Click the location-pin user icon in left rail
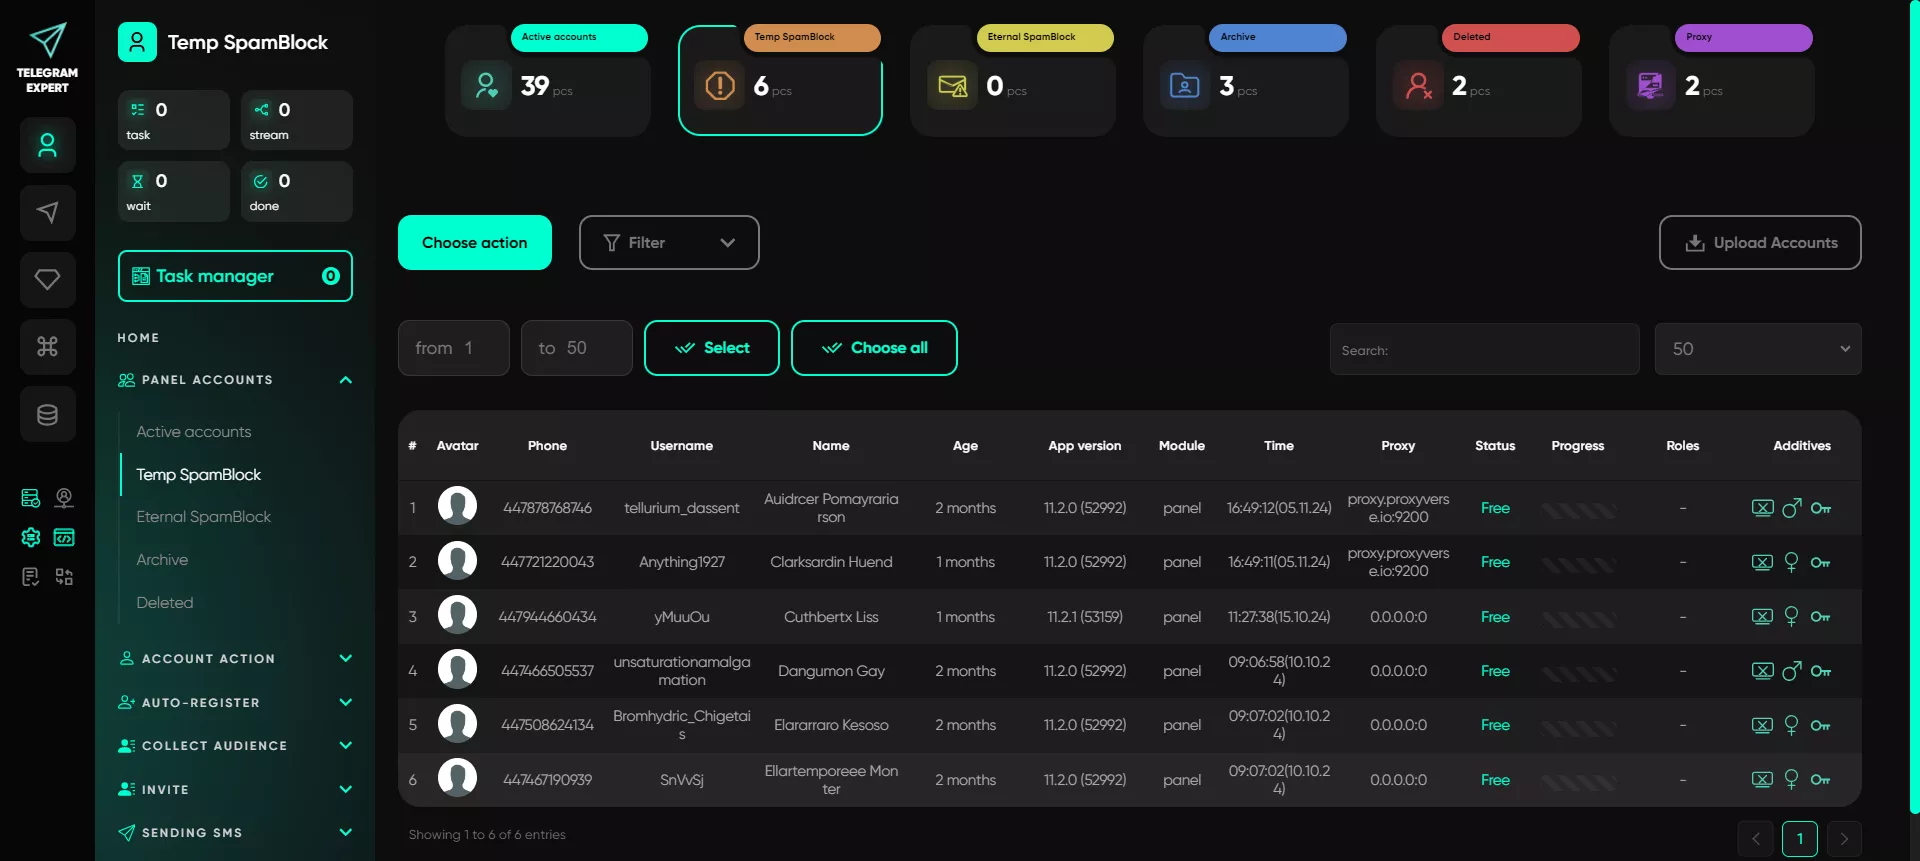 (x=64, y=498)
